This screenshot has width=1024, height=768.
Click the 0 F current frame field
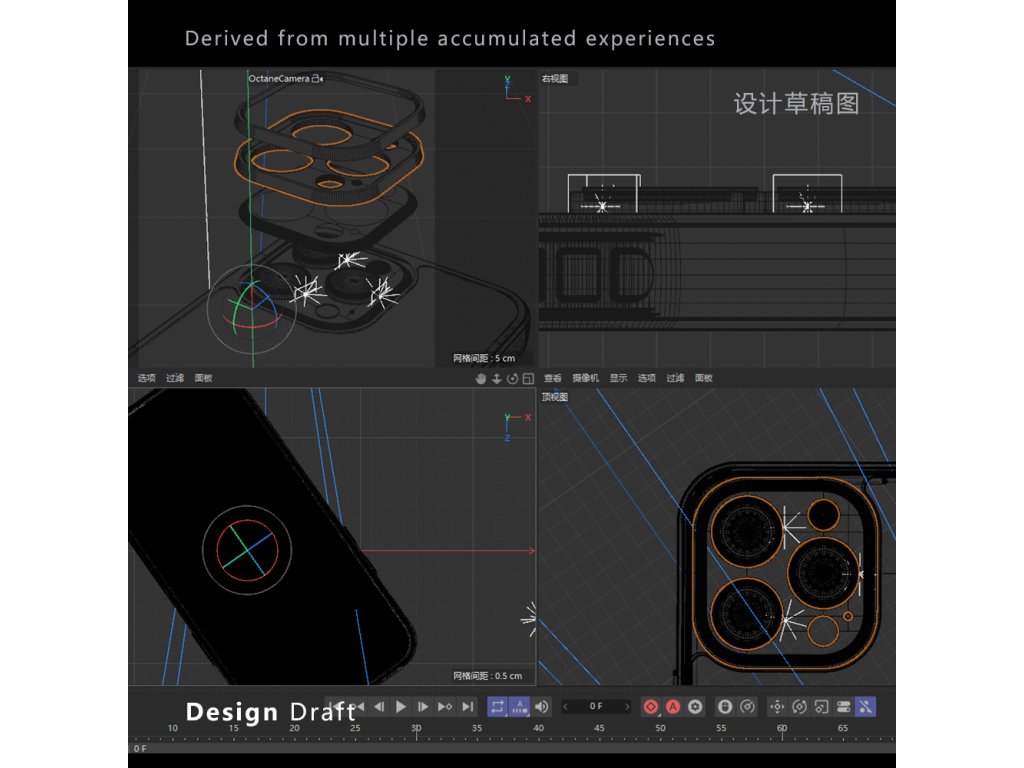(x=596, y=706)
